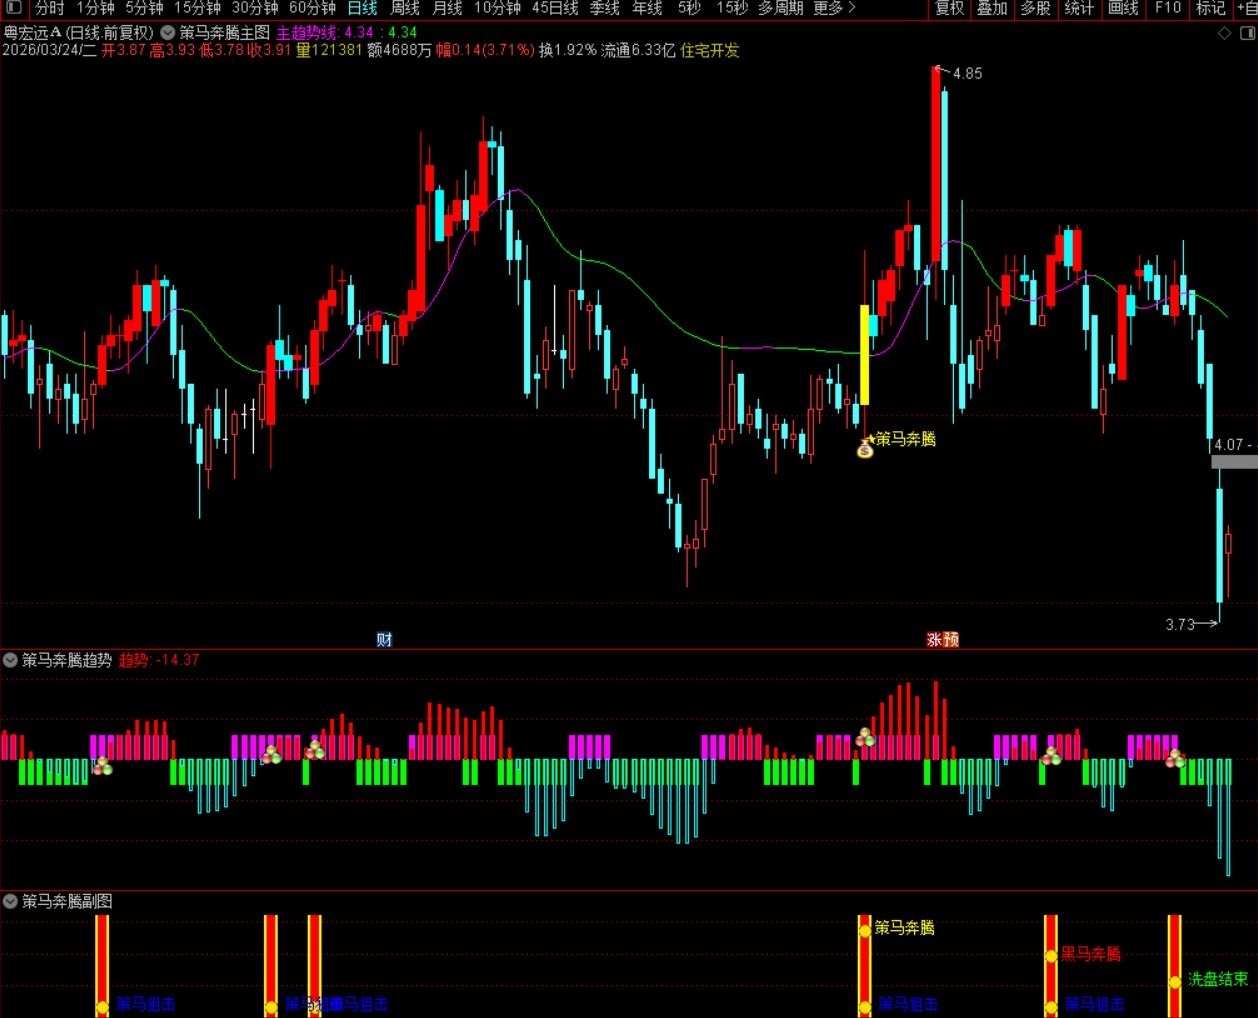Select the 30分钟 period tab

click(x=255, y=8)
